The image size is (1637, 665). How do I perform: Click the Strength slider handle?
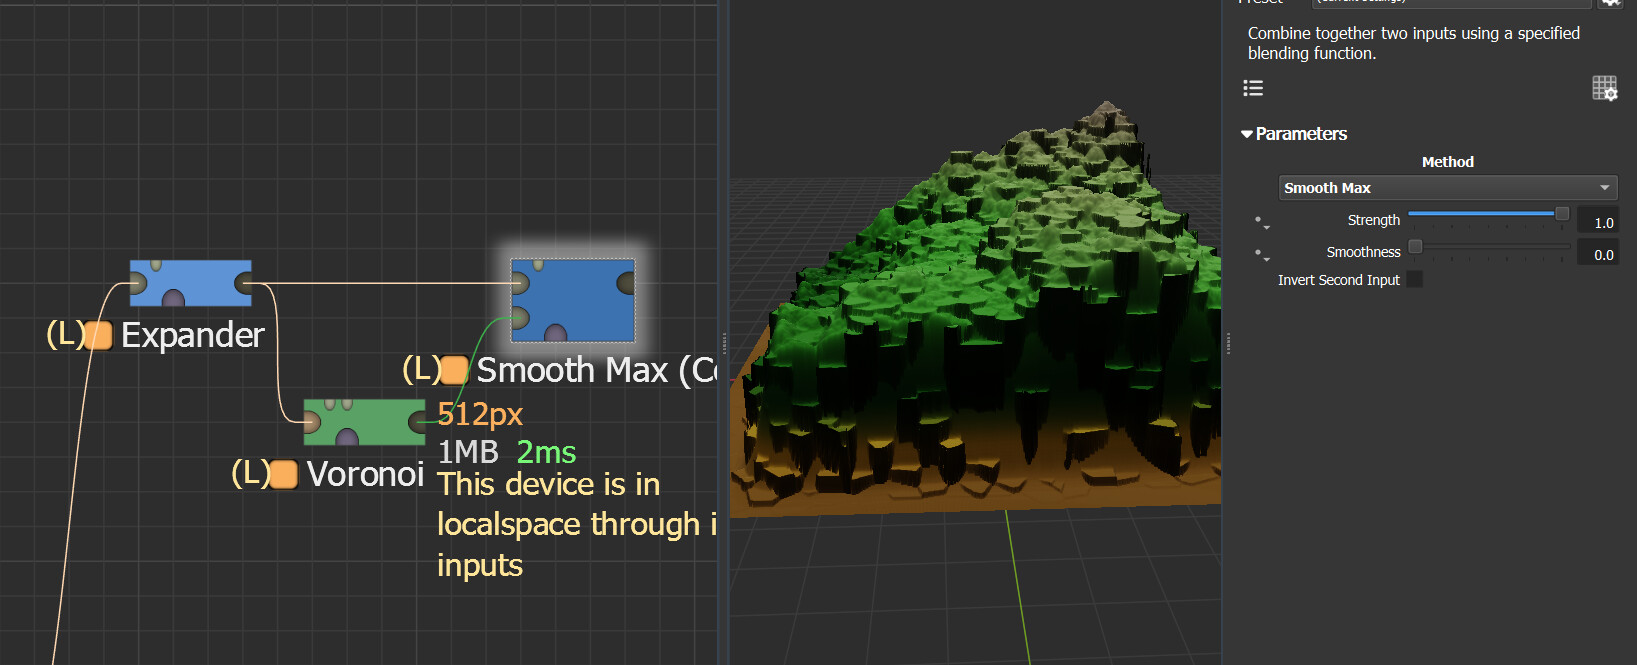pyautogui.click(x=1562, y=214)
